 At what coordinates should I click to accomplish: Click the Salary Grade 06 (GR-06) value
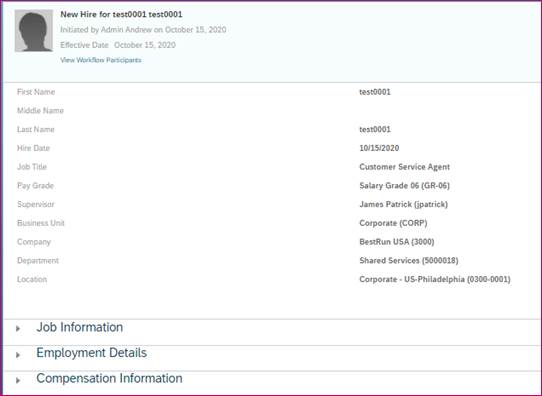(x=404, y=186)
